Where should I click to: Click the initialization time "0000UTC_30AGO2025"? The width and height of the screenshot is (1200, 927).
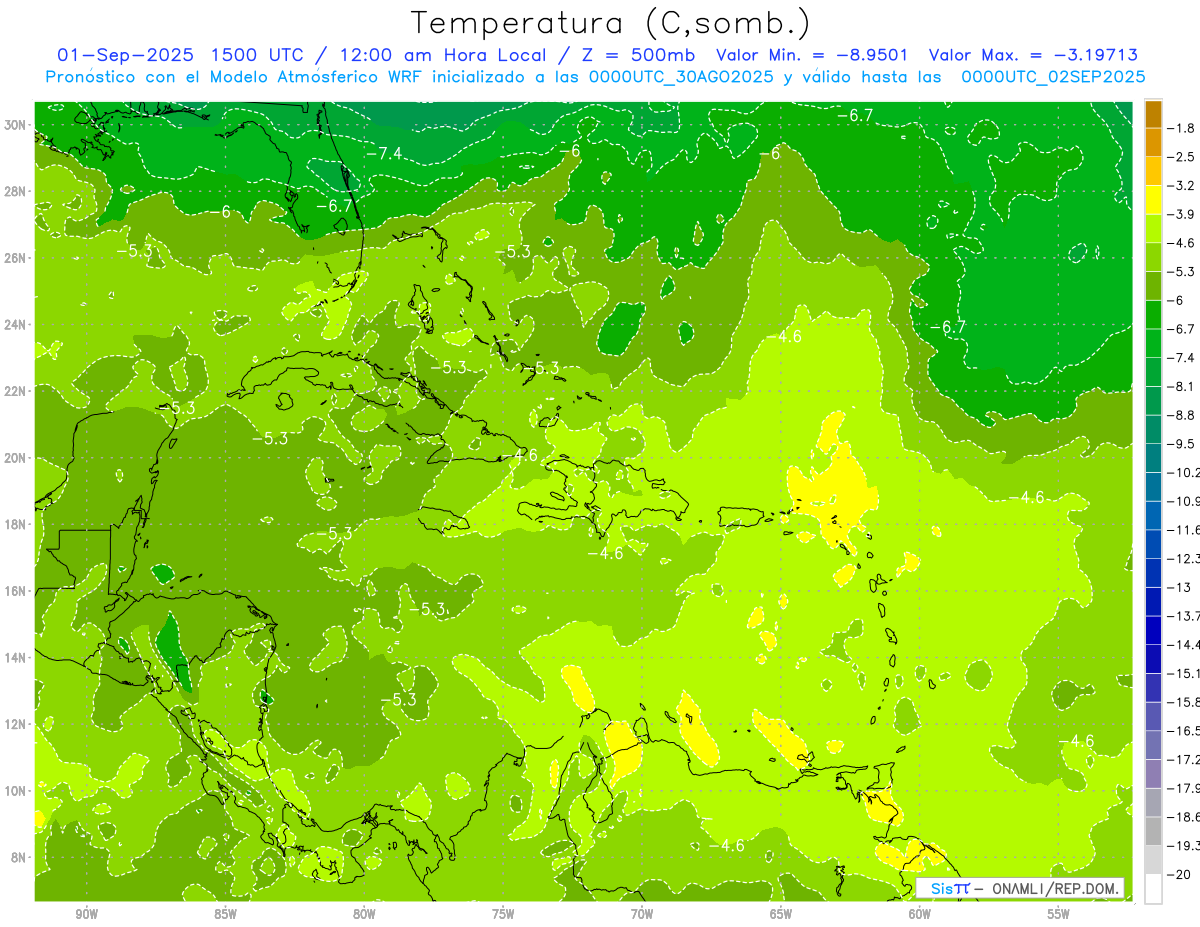pyautogui.click(x=681, y=77)
